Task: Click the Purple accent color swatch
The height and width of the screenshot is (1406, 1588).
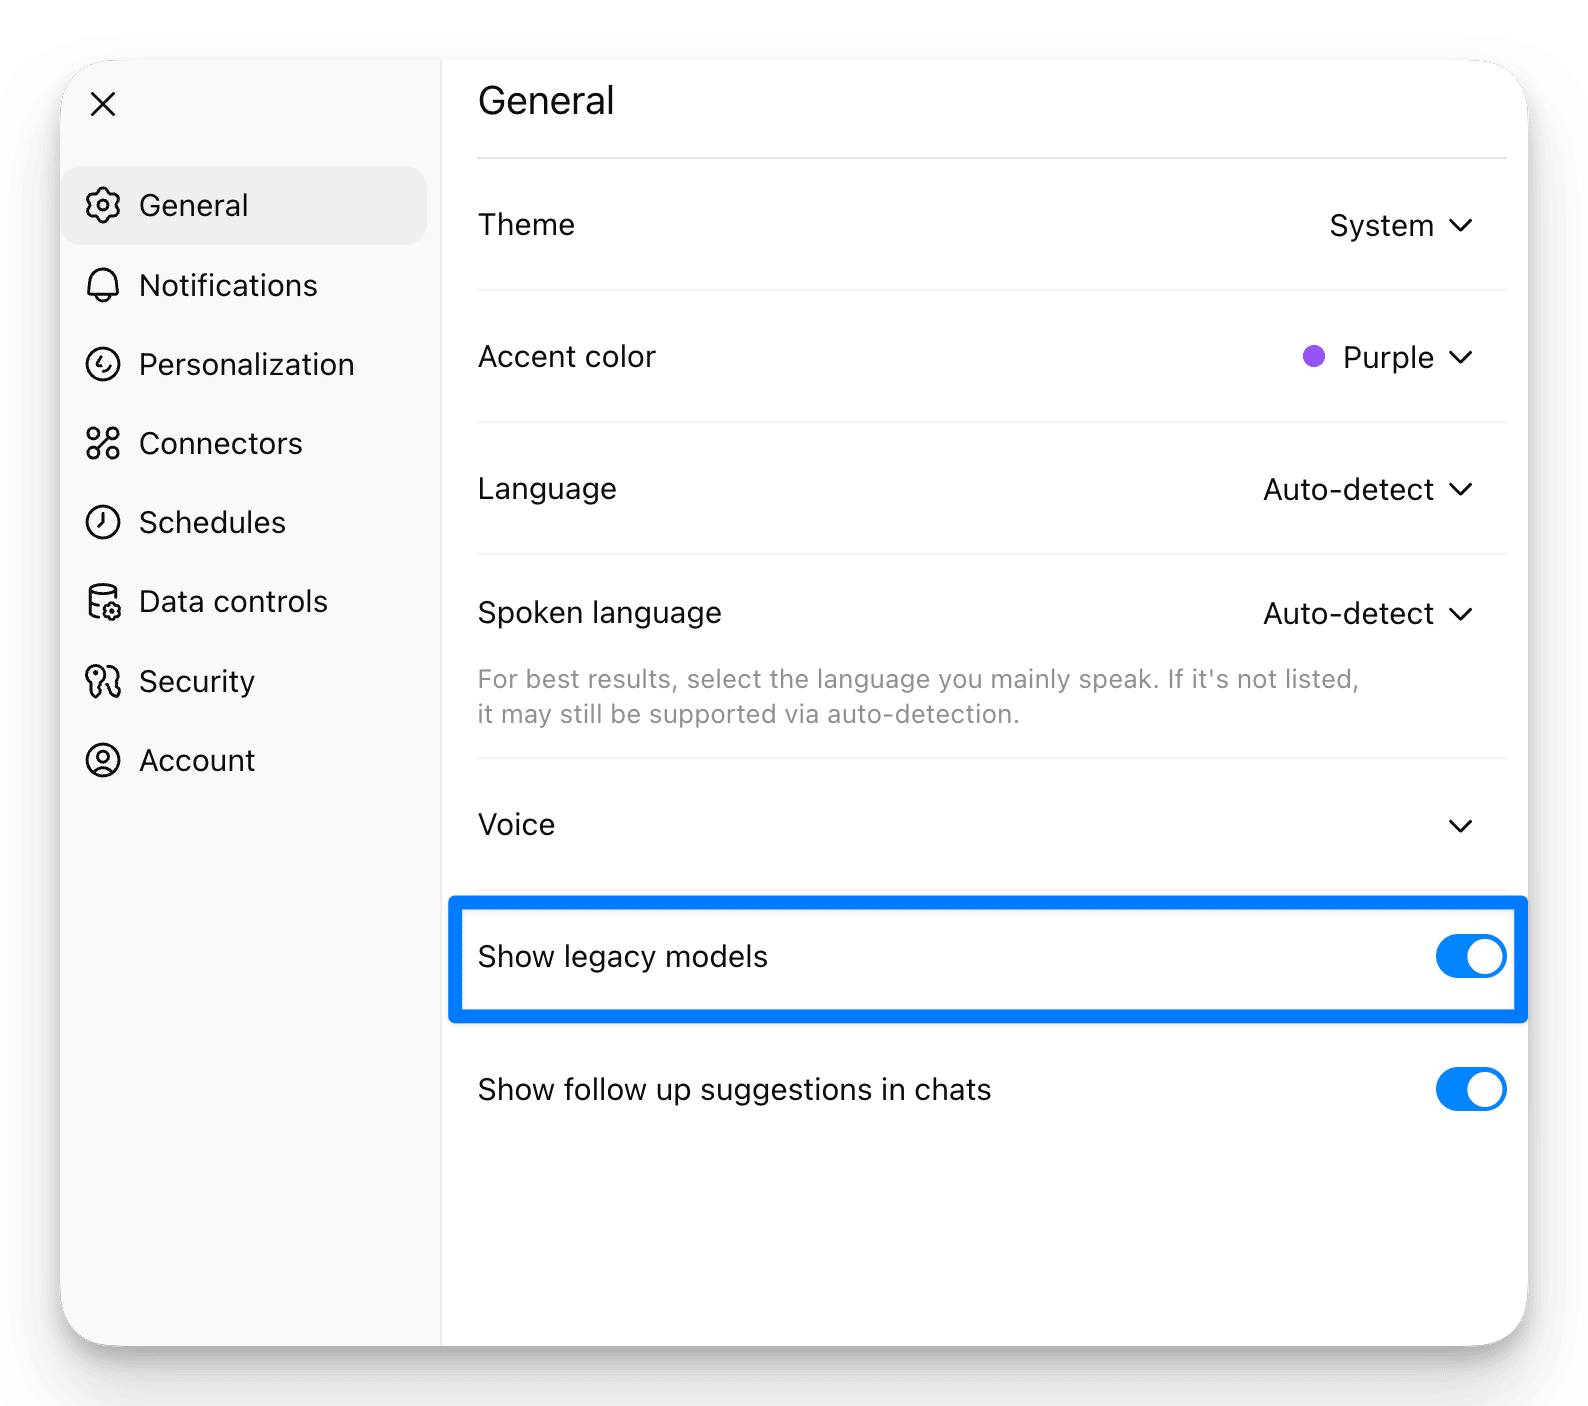Action: [x=1314, y=357]
